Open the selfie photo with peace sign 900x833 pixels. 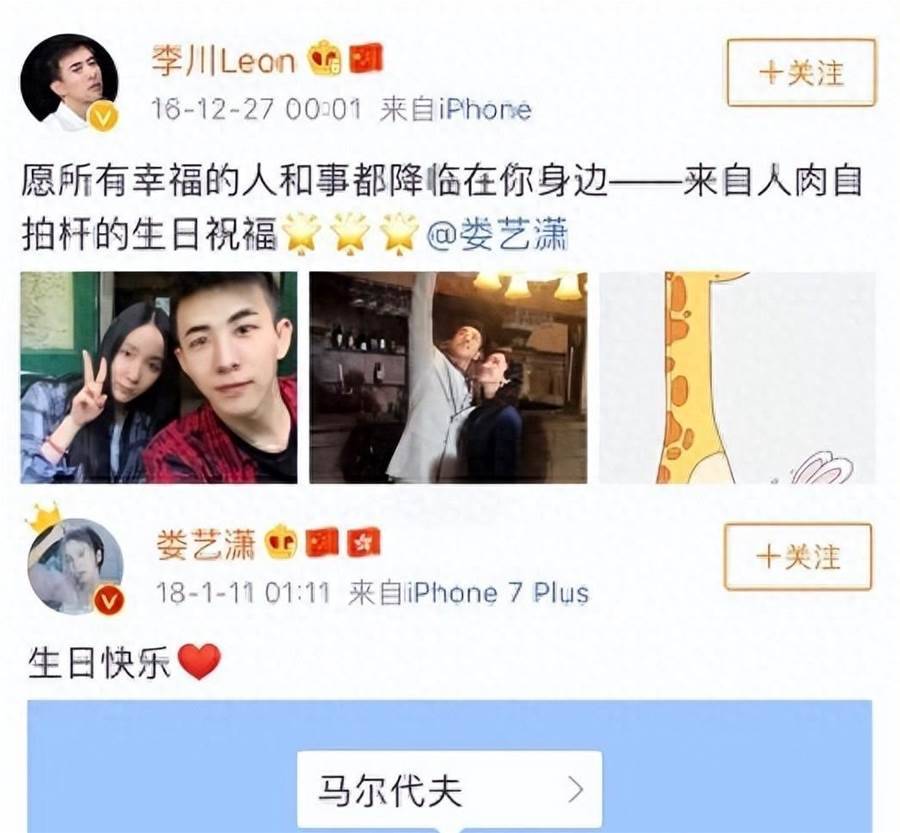coord(159,377)
